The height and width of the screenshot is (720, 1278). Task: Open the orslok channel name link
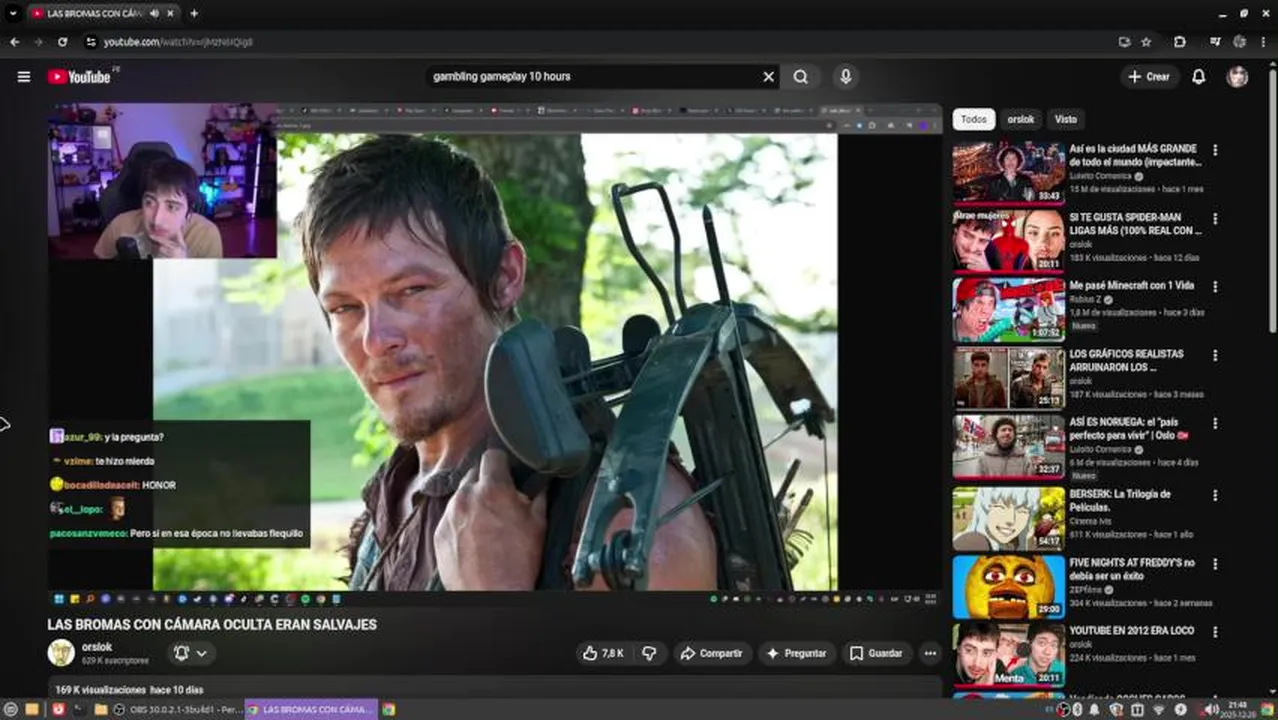click(x=97, y=647)
